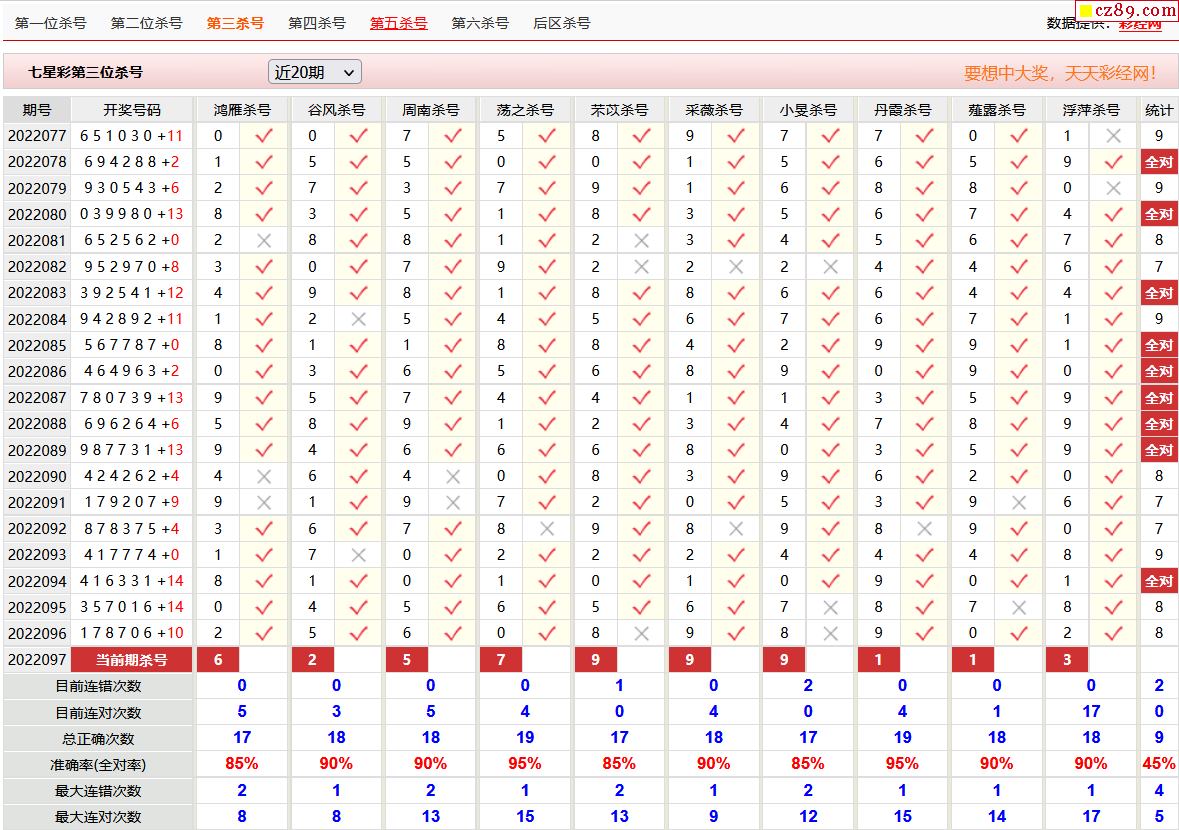Open the 近20期 period dropdown
The width and height of the screenshot is (1179, 830).
point(314,72)
